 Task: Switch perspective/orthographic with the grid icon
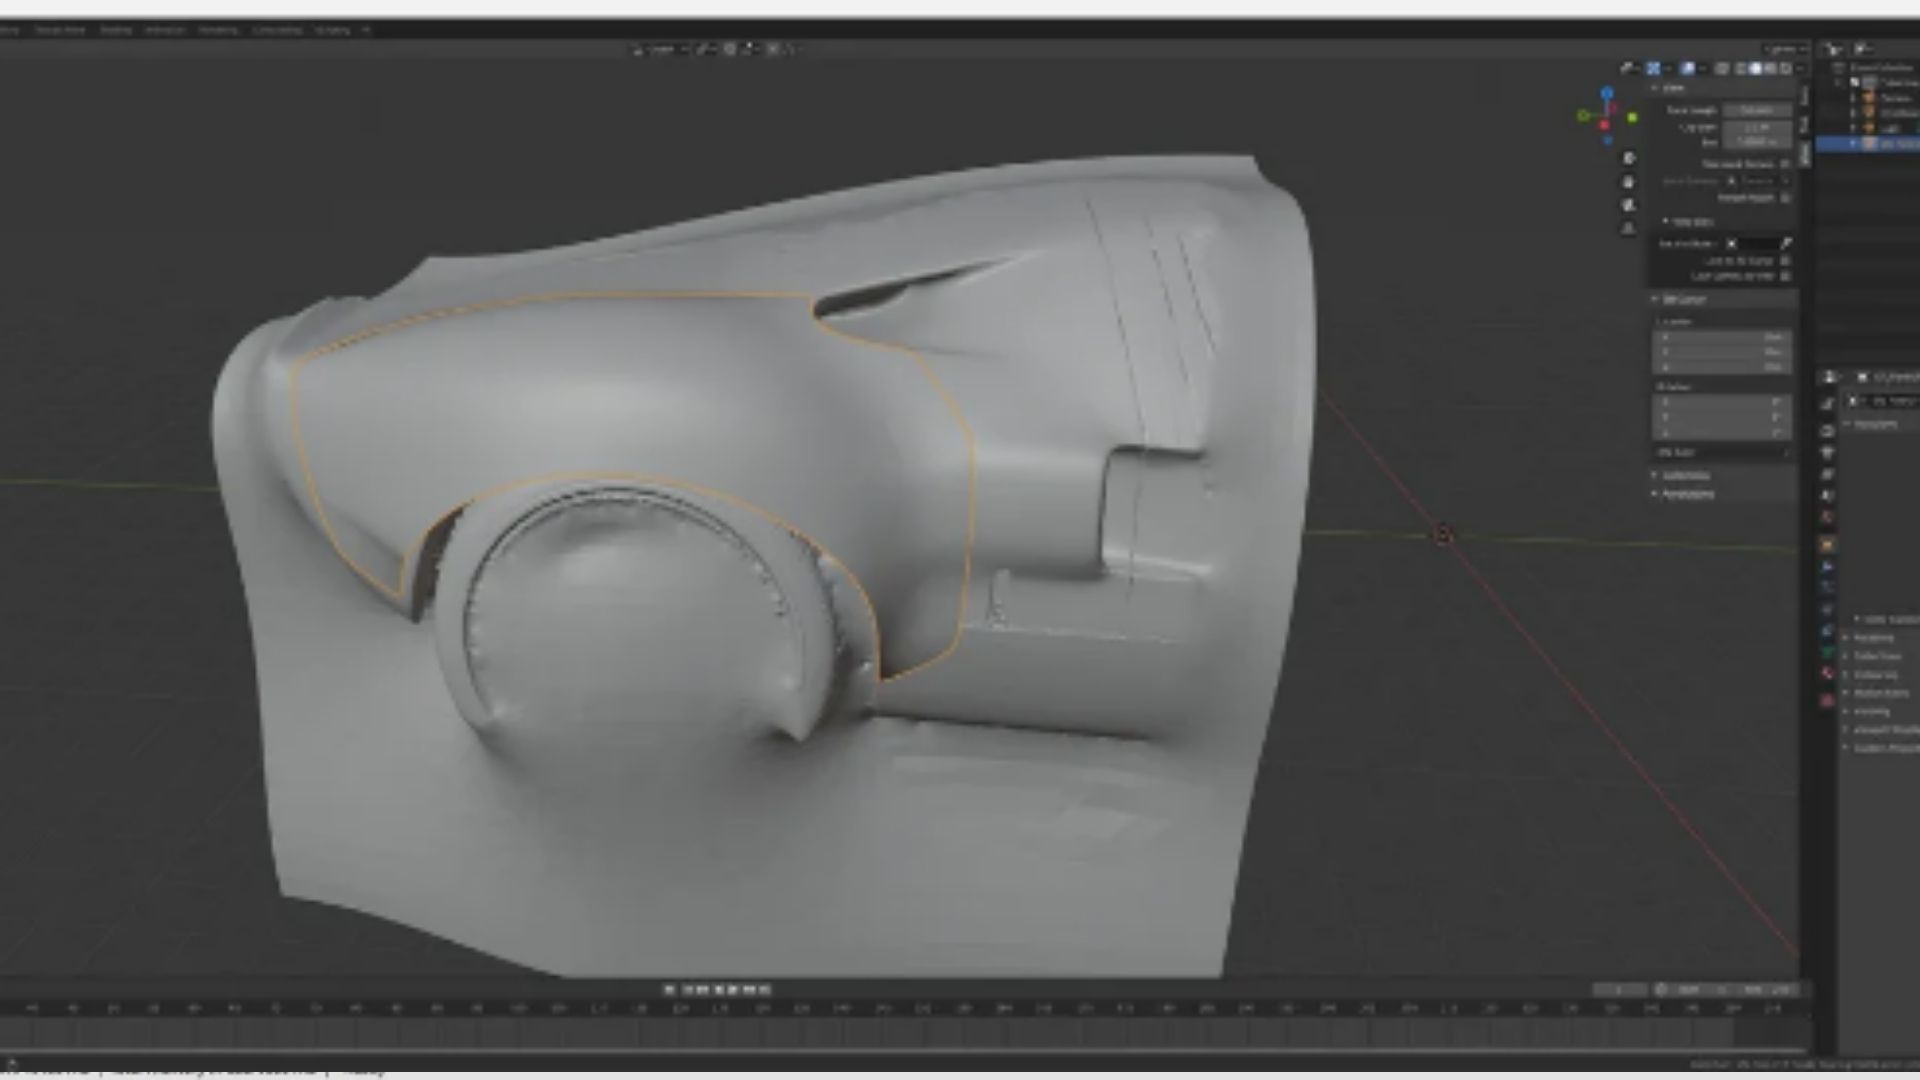(x=1629, y=228)
